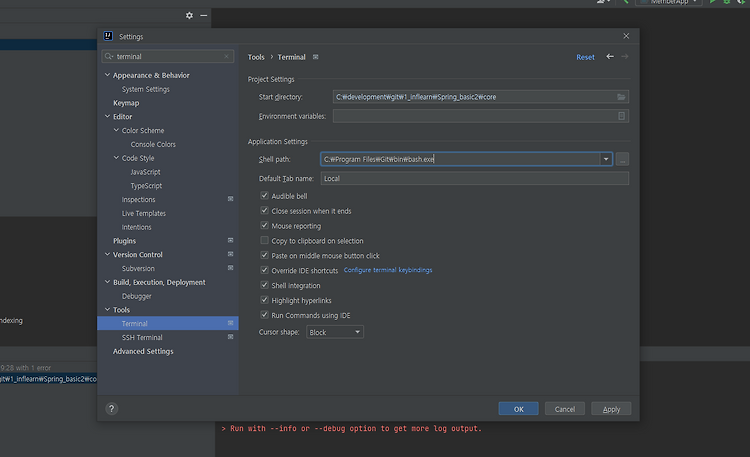Select JavaScript code style item
This screenshot has height=457, width=750.
tap(145, 172)
